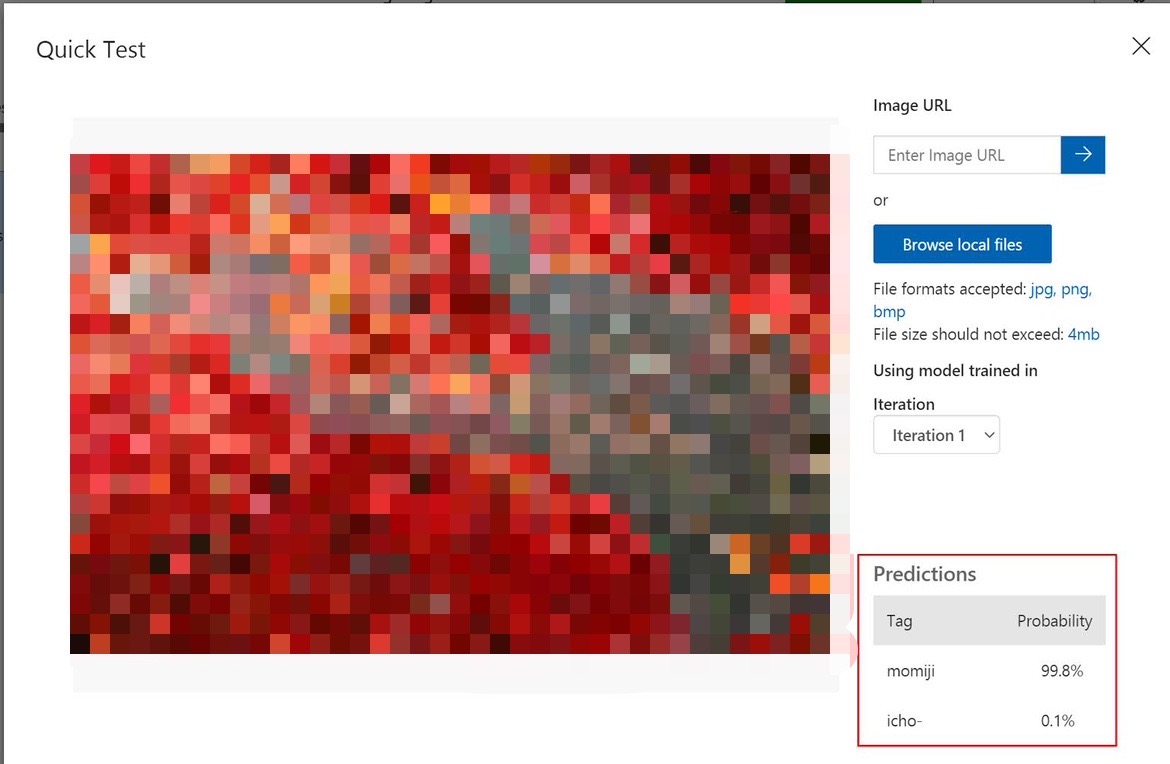Open the Iteration dropdown chevron
Image resolution: width=1170 pixels, height=764 pixels.
989,435
